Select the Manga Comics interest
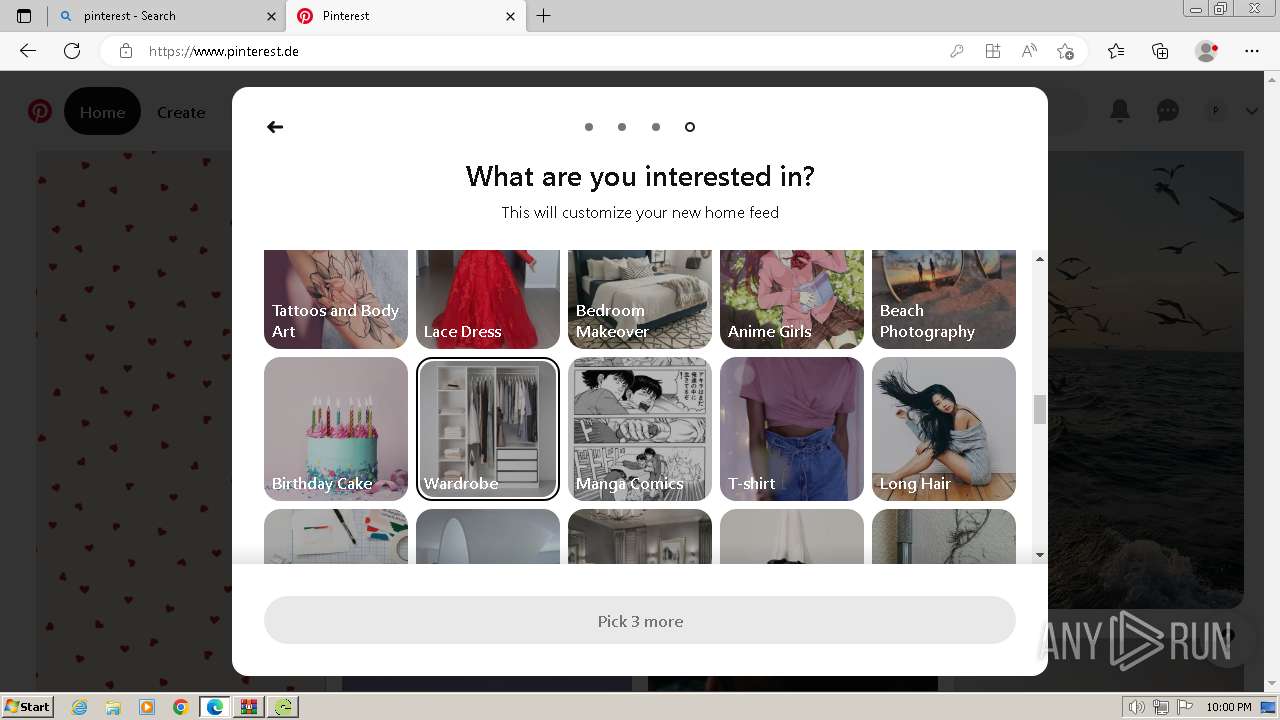Viewport: 1280px width, 720px height. point(640,429)
